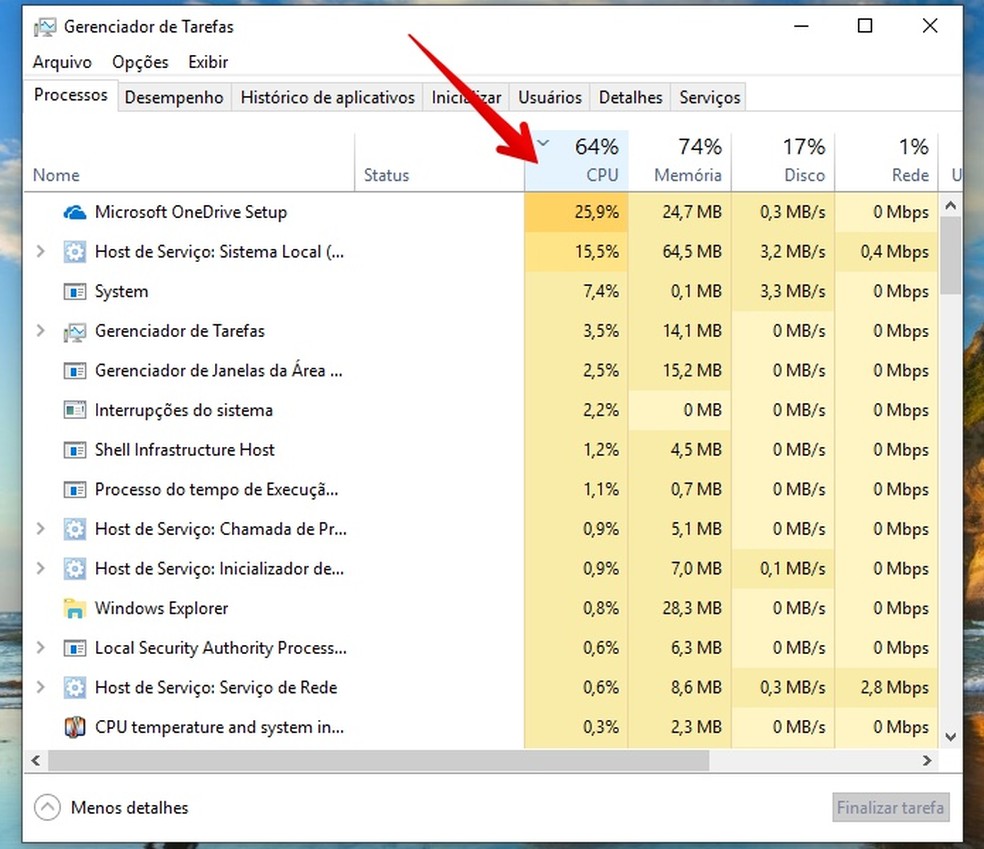The height and width of the screenshot is (849, 984).
Task: Expand Local Security Authority Process row
Action: (x=40, y=648)
